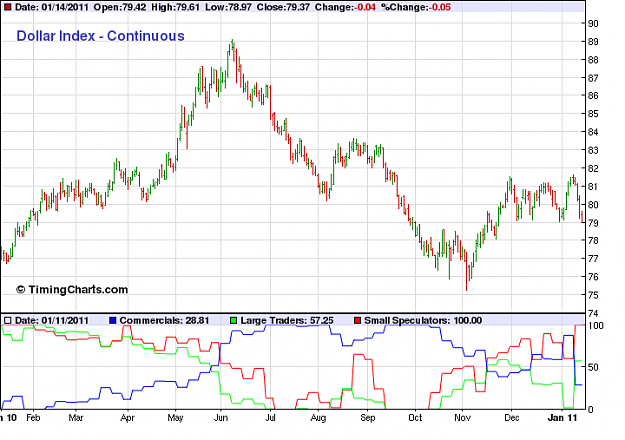Click the Feb month label on the axis

(33, 418)
